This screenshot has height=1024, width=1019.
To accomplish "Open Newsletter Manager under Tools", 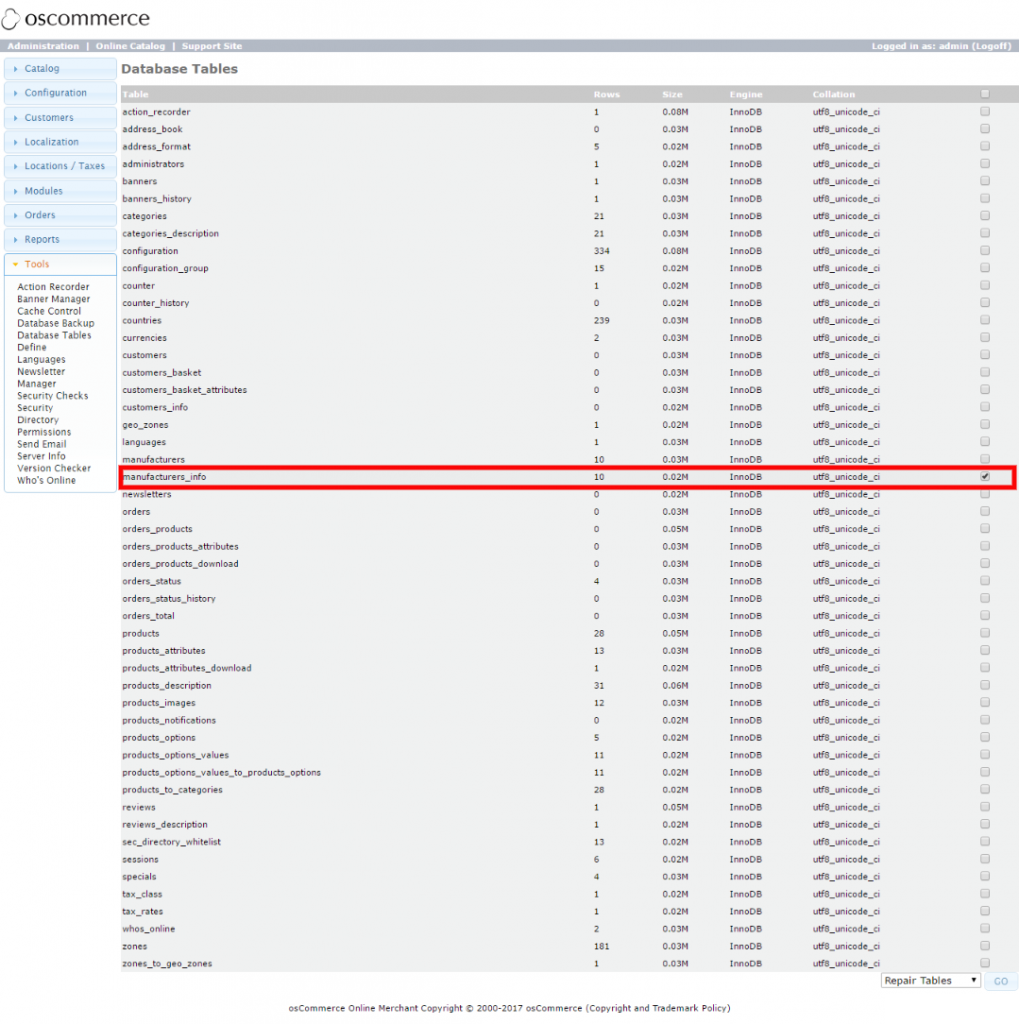I will click(41, 377).
